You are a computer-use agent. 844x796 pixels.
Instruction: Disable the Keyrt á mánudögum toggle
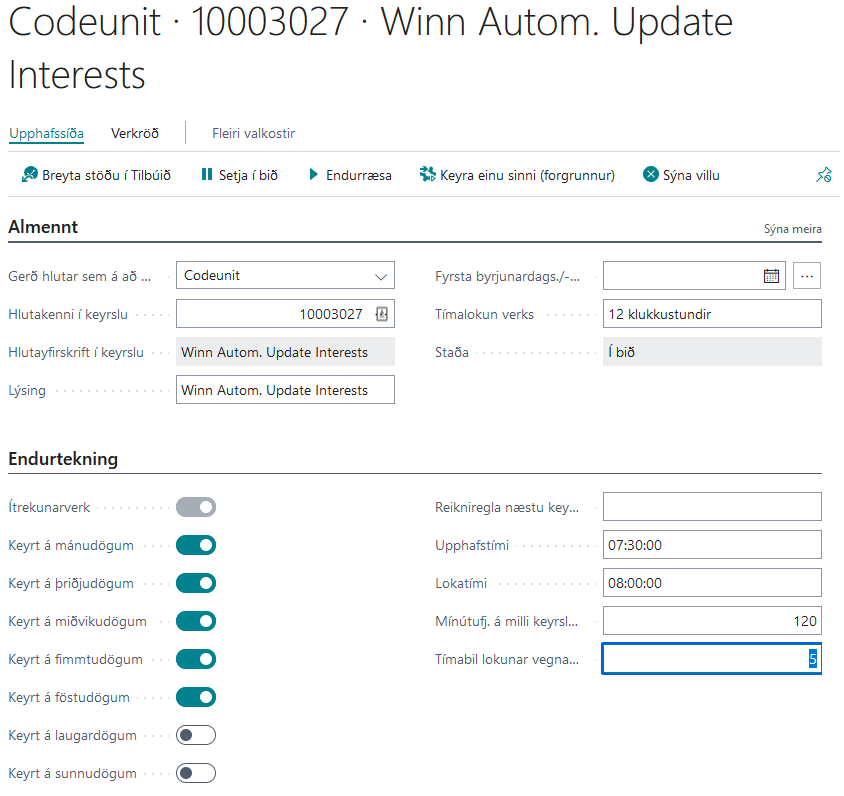coord(196,545)
